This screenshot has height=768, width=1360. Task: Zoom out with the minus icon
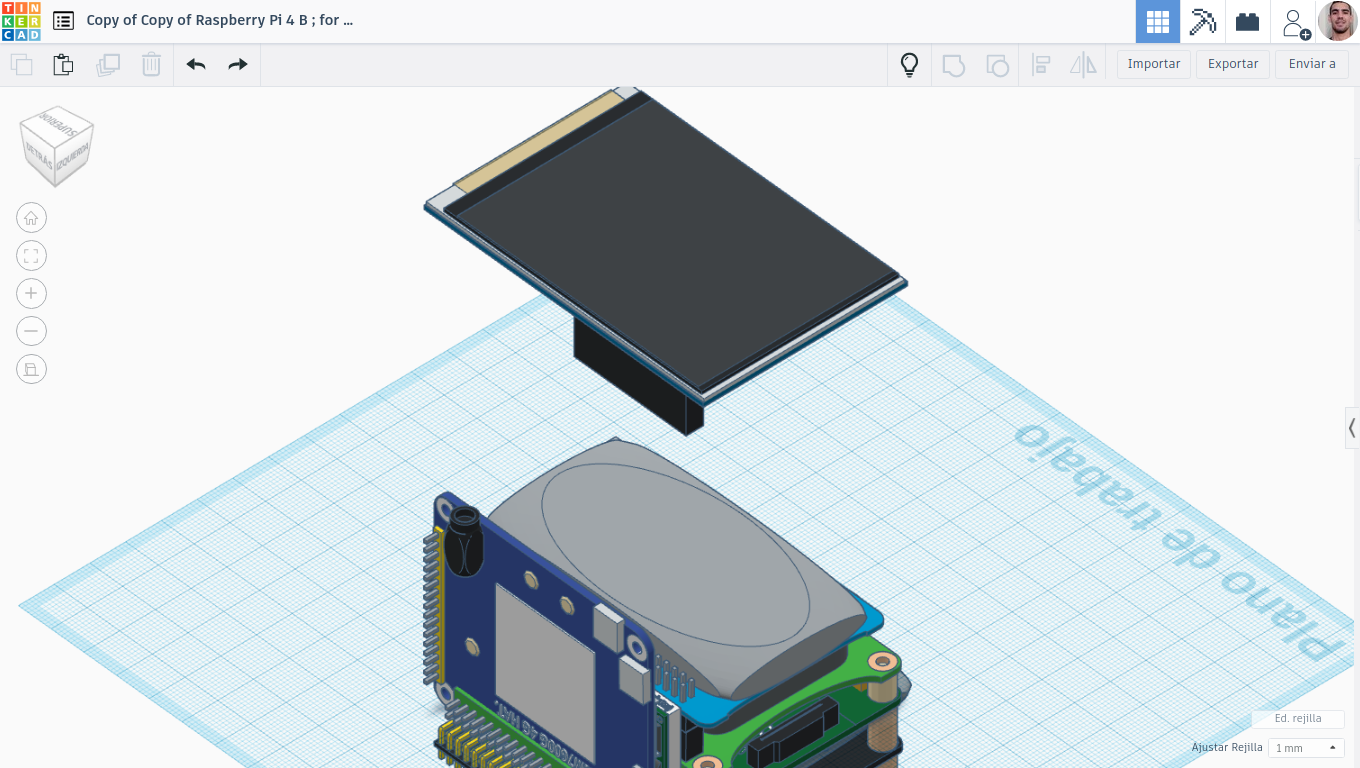pyautogui.click(x=31, y=331)
